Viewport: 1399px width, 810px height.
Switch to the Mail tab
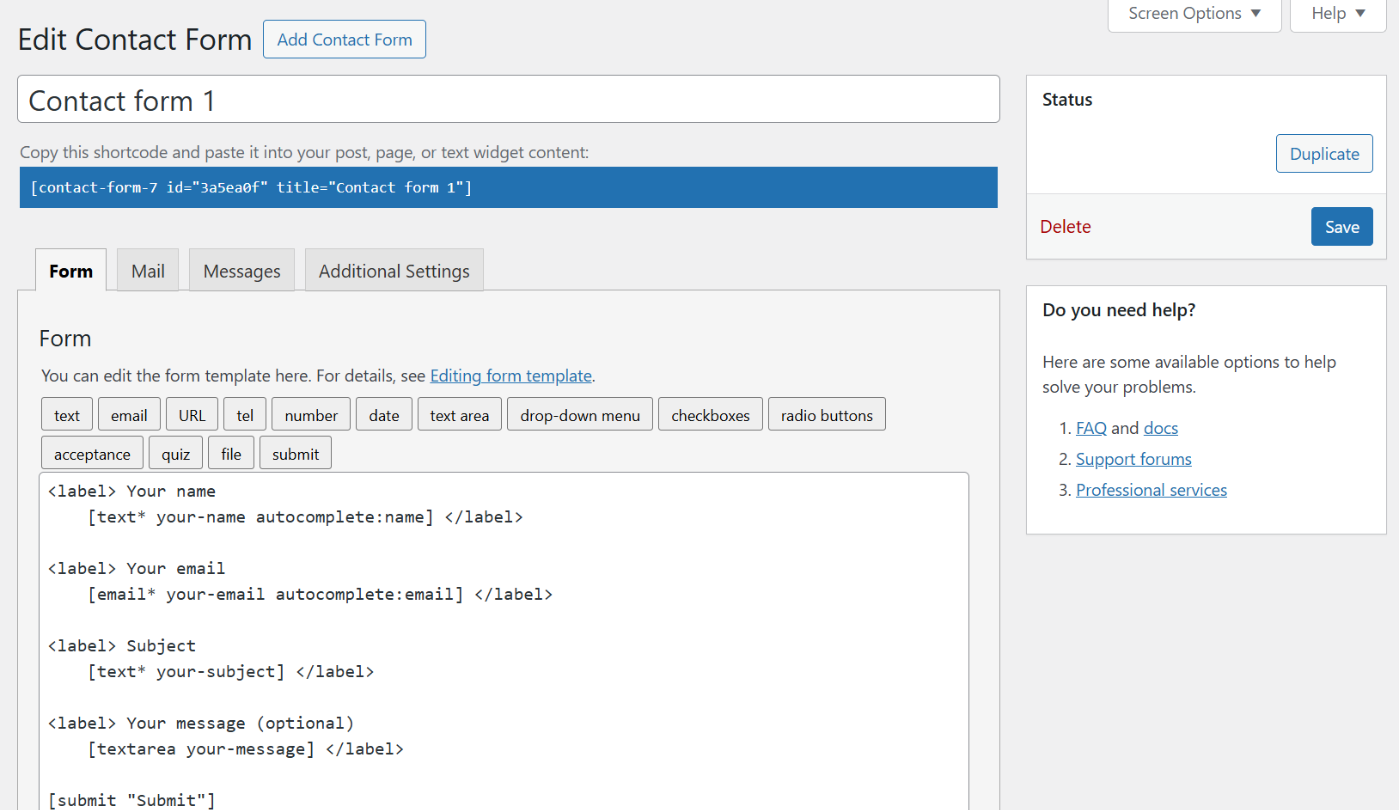point(147,270)
